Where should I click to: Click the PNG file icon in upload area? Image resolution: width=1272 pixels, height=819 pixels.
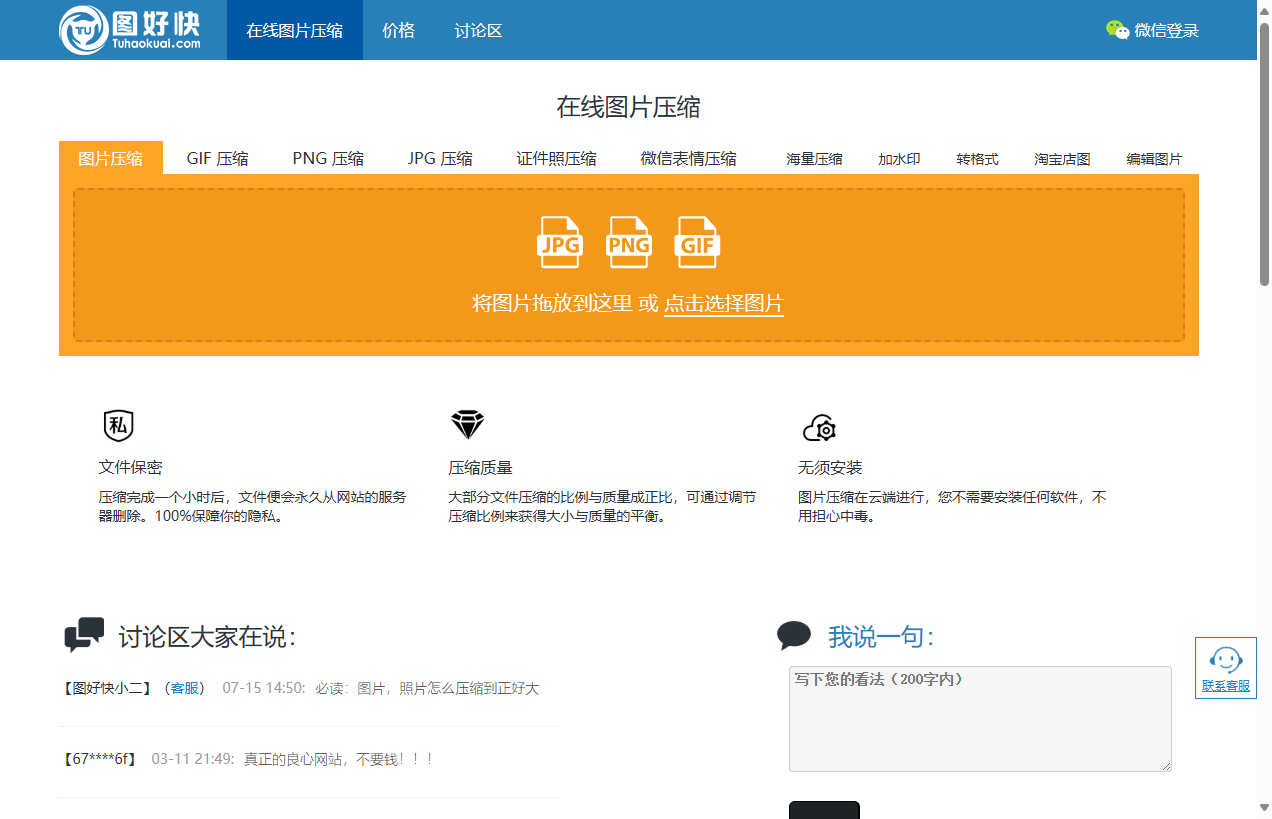pos(629,242)
